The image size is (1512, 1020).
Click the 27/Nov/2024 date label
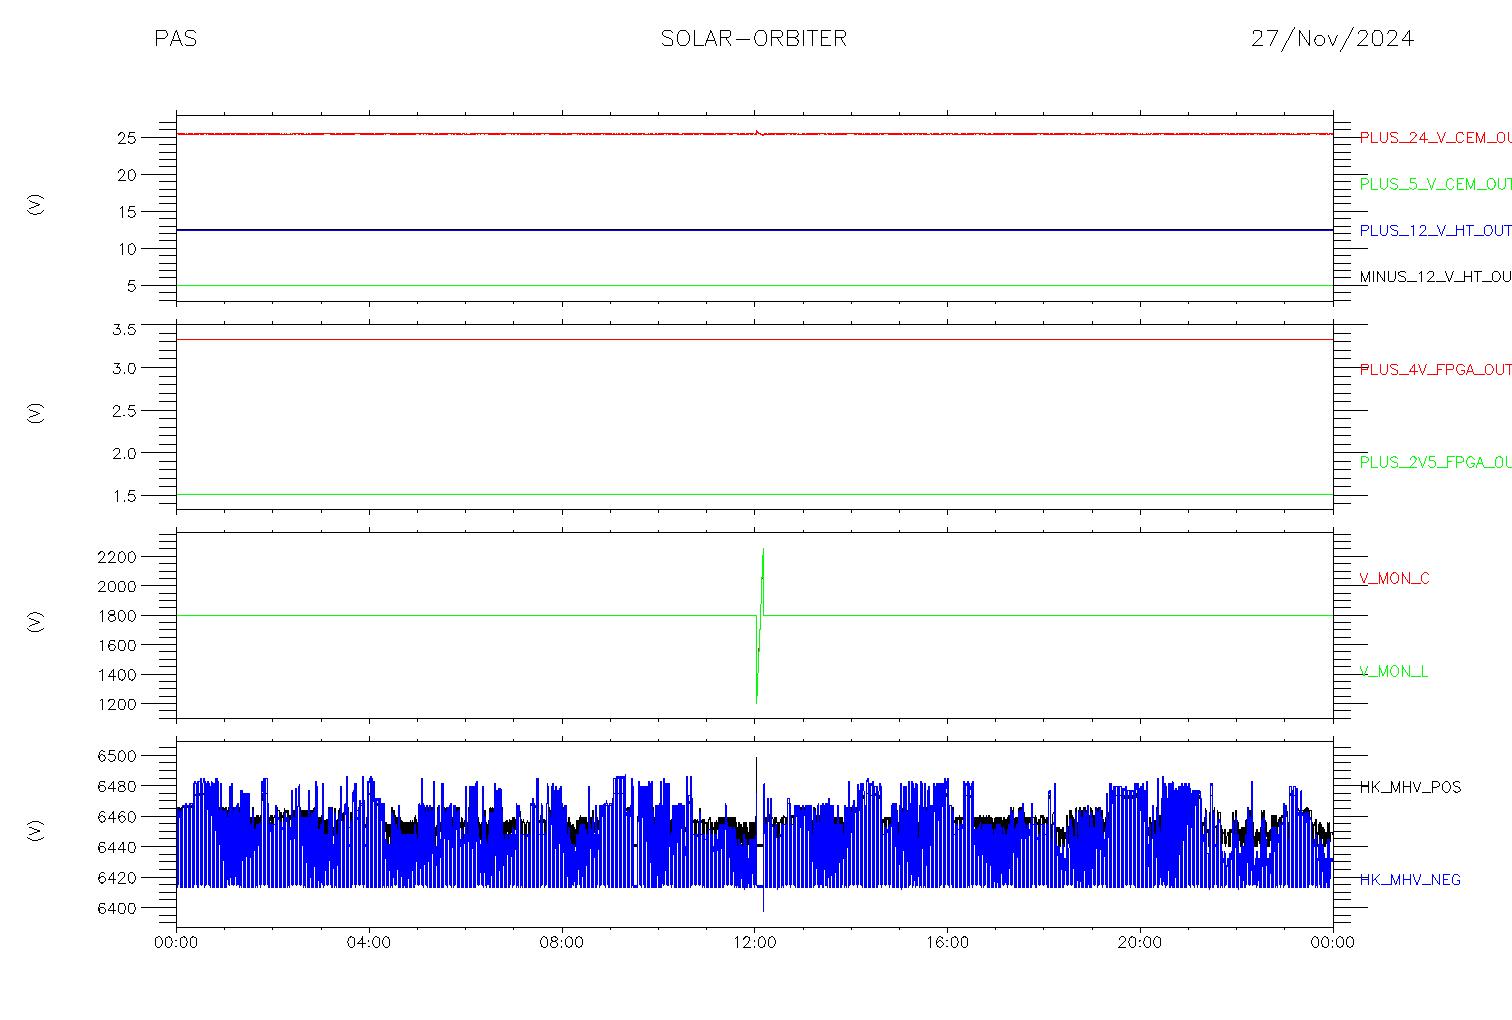tap(1332, 39)
